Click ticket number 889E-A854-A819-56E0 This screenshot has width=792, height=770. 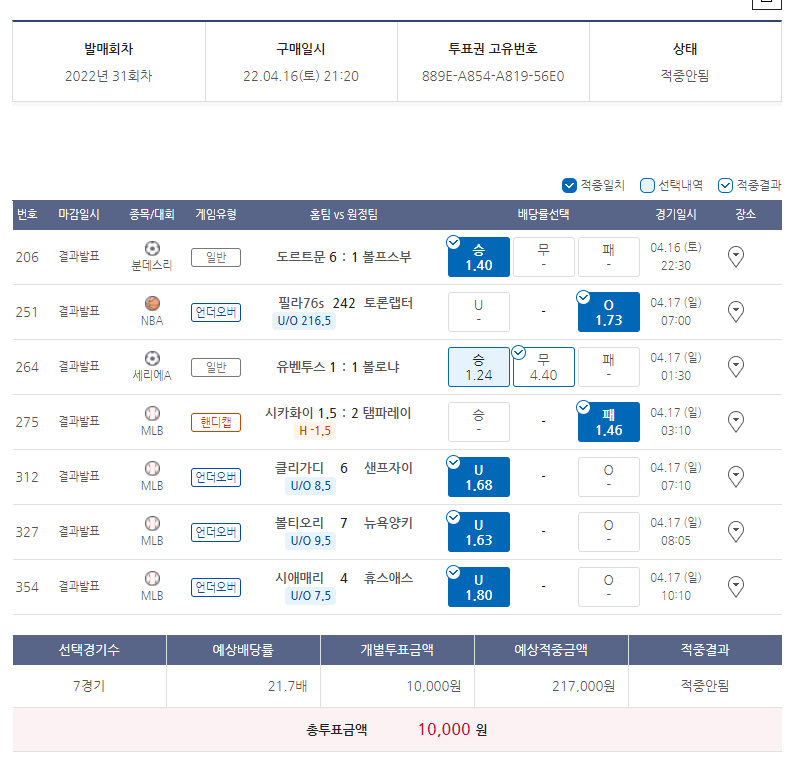click(x=493, y=76)
